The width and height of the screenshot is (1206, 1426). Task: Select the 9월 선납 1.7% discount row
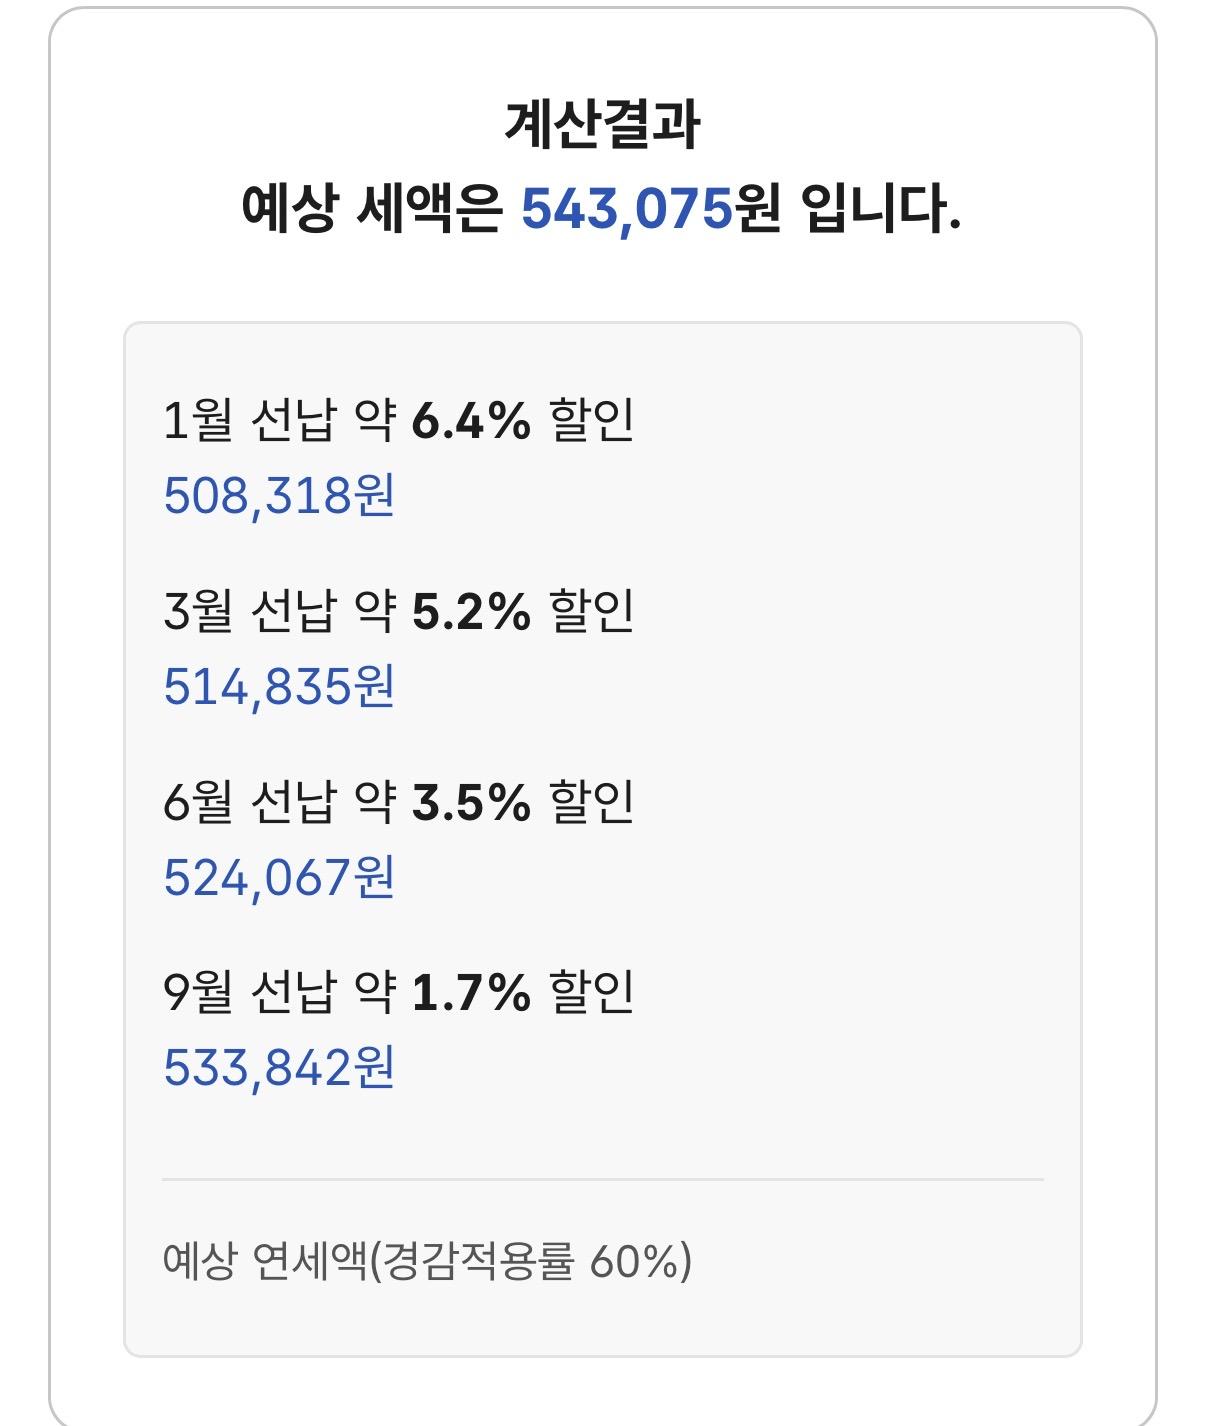tap(398, 992)
